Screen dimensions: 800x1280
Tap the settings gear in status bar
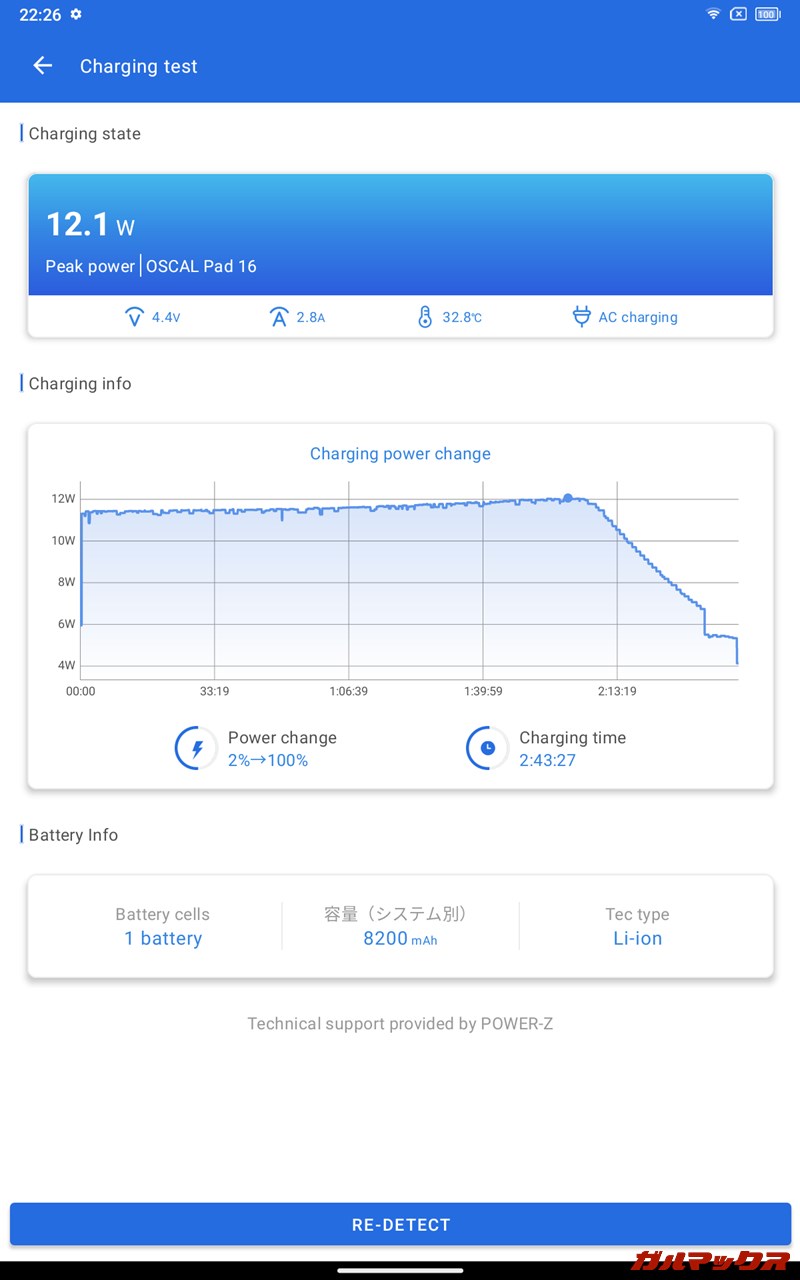click(x=76, y=15)
